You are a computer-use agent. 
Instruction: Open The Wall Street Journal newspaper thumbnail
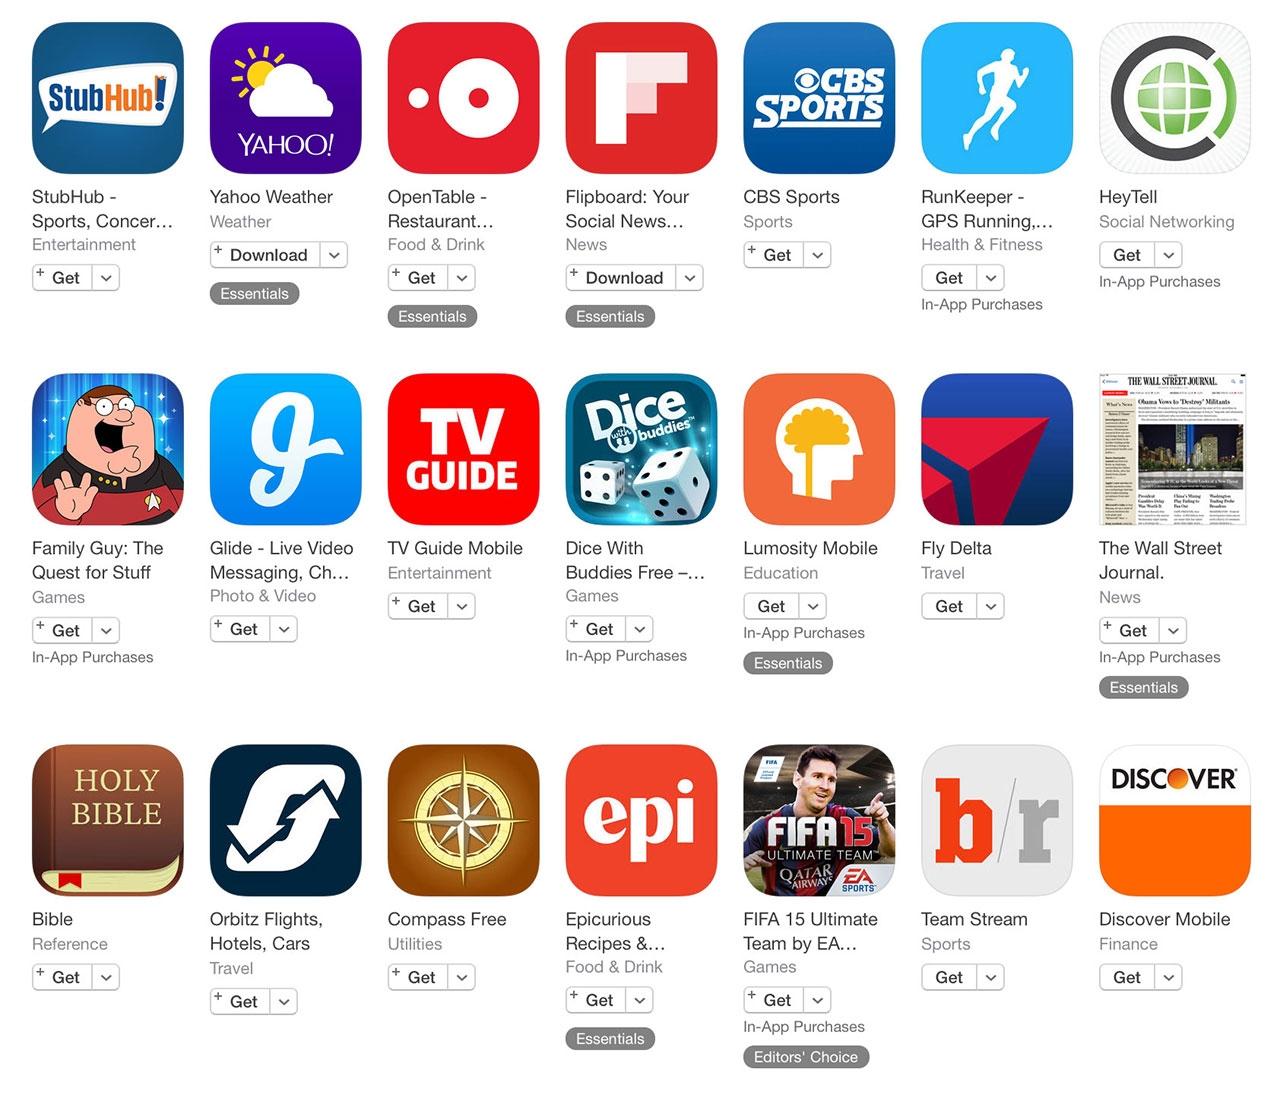click(1175, 449)
